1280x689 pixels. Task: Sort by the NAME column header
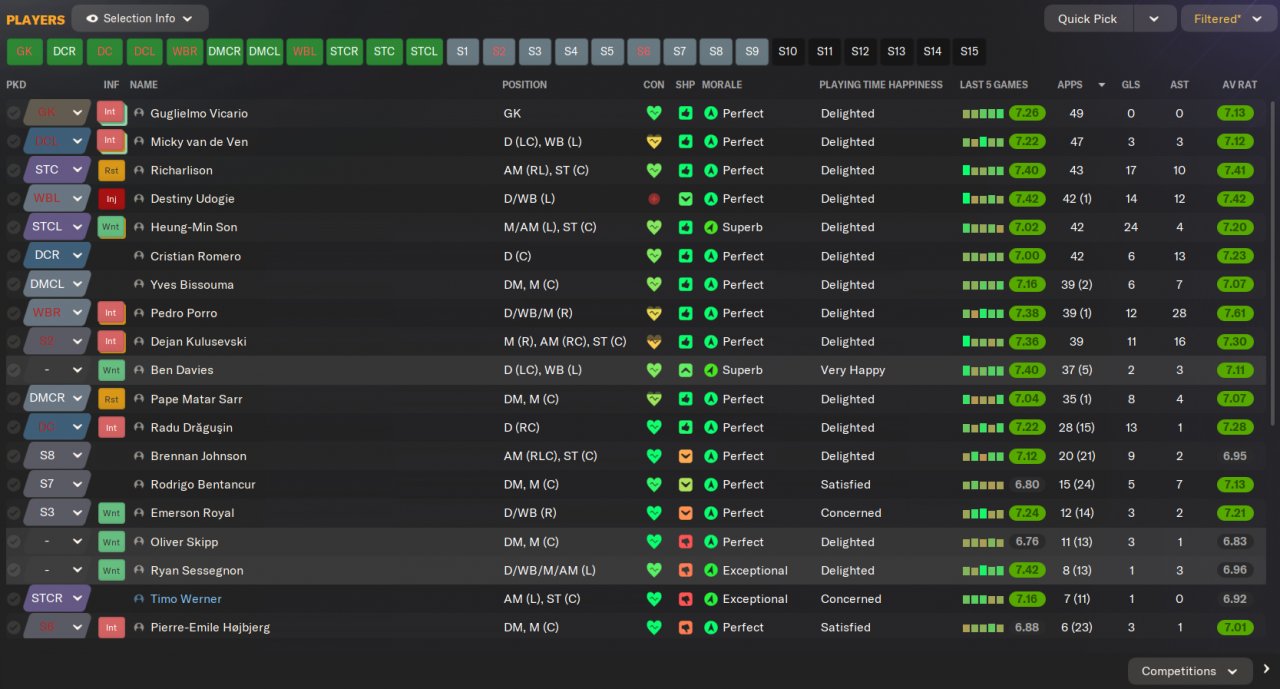tap(144, 85)
